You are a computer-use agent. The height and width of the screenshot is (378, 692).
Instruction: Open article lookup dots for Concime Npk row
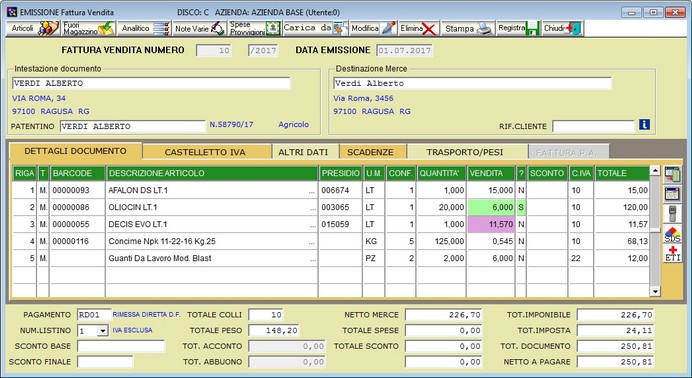(312, 243)
